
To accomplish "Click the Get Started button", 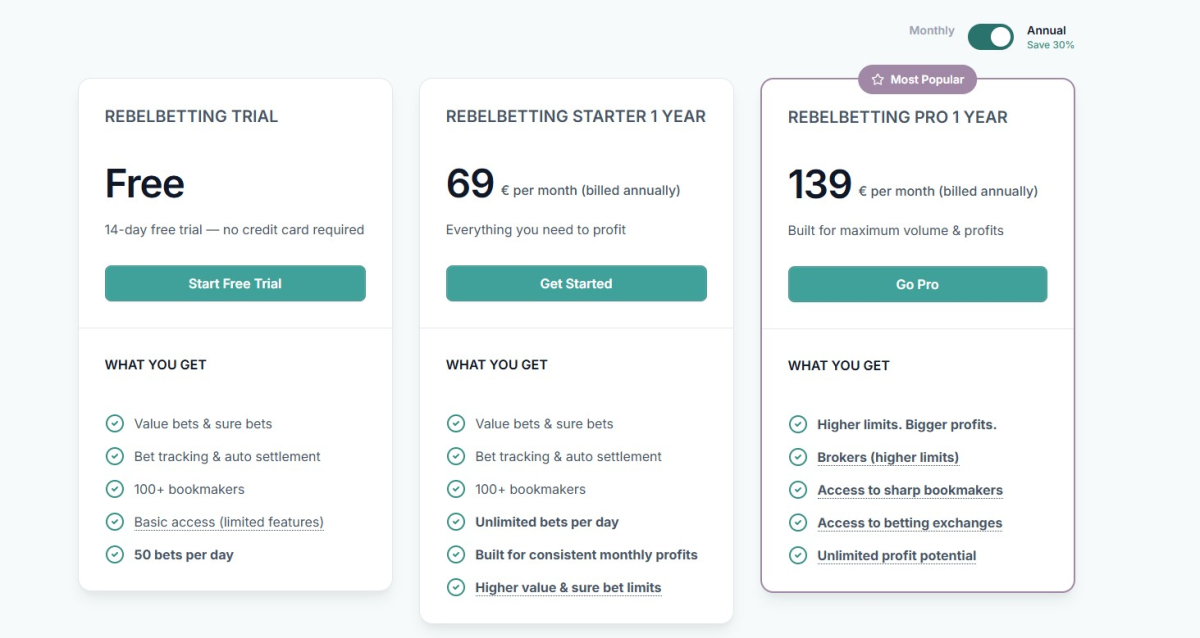I will 576,284.
